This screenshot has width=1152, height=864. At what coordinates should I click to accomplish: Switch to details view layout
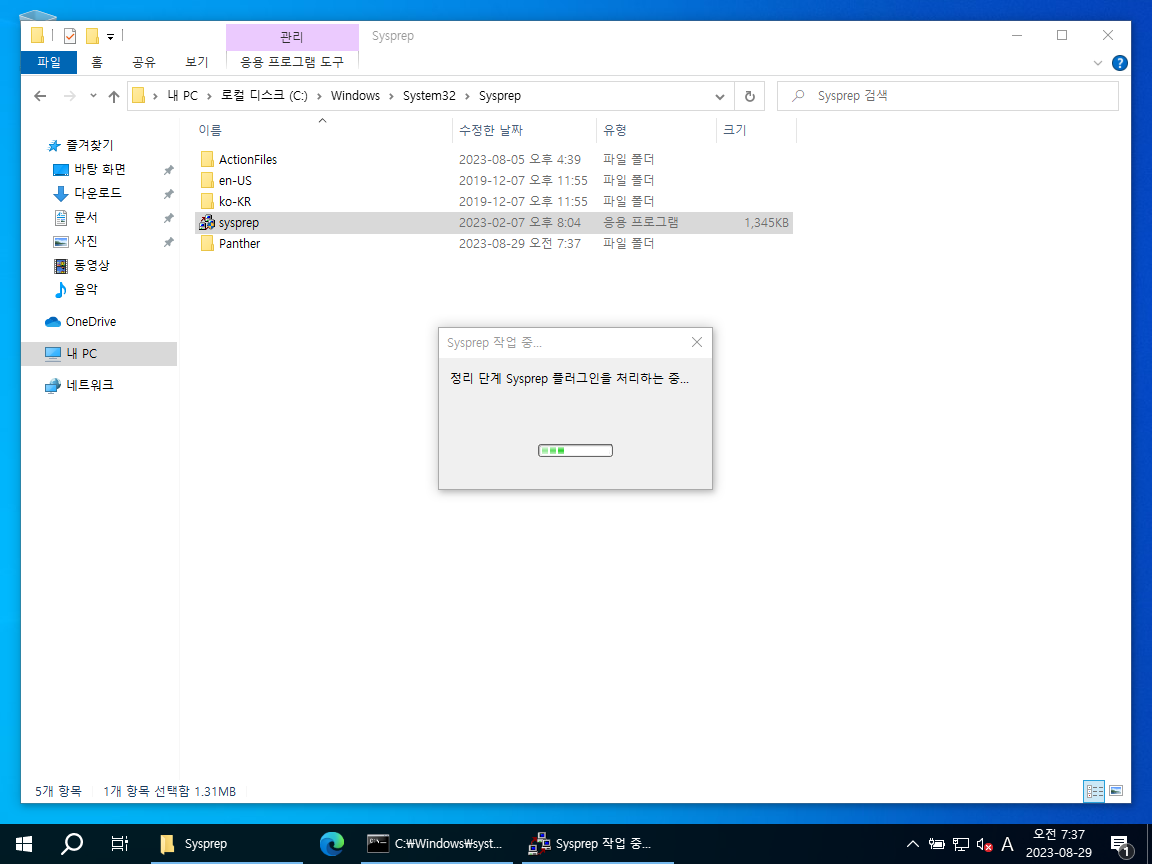pyautogui.click(x=1095, y=791)
